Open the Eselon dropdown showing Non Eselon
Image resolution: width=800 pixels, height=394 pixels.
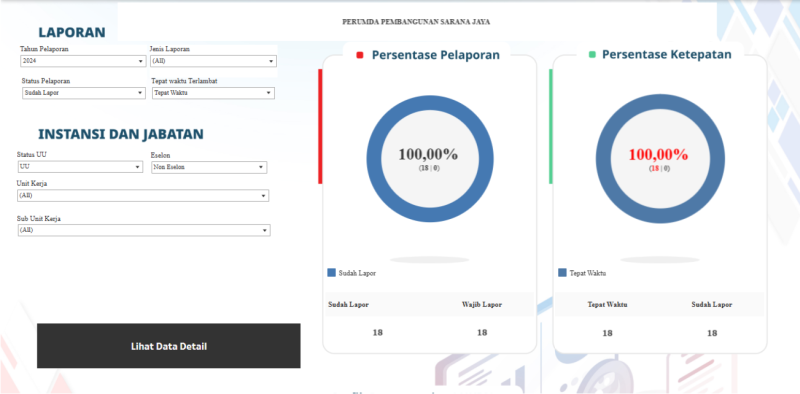[209, 167]
